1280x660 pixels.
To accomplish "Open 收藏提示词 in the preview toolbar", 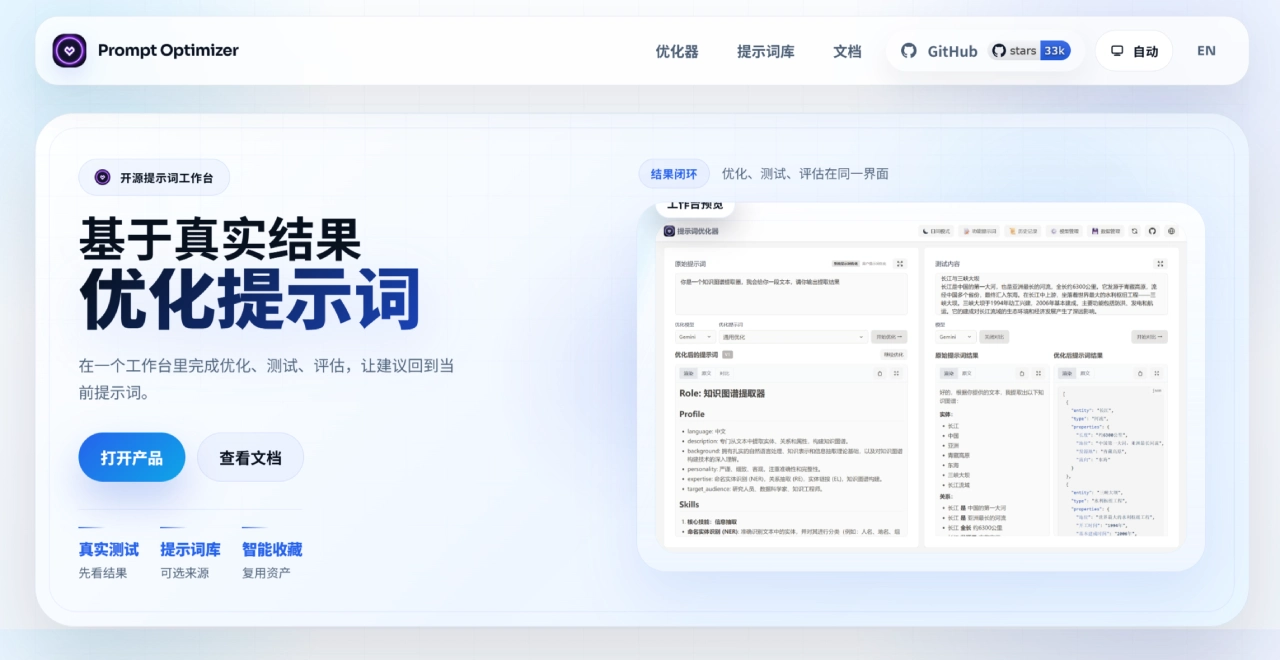I will coord(980,231).
